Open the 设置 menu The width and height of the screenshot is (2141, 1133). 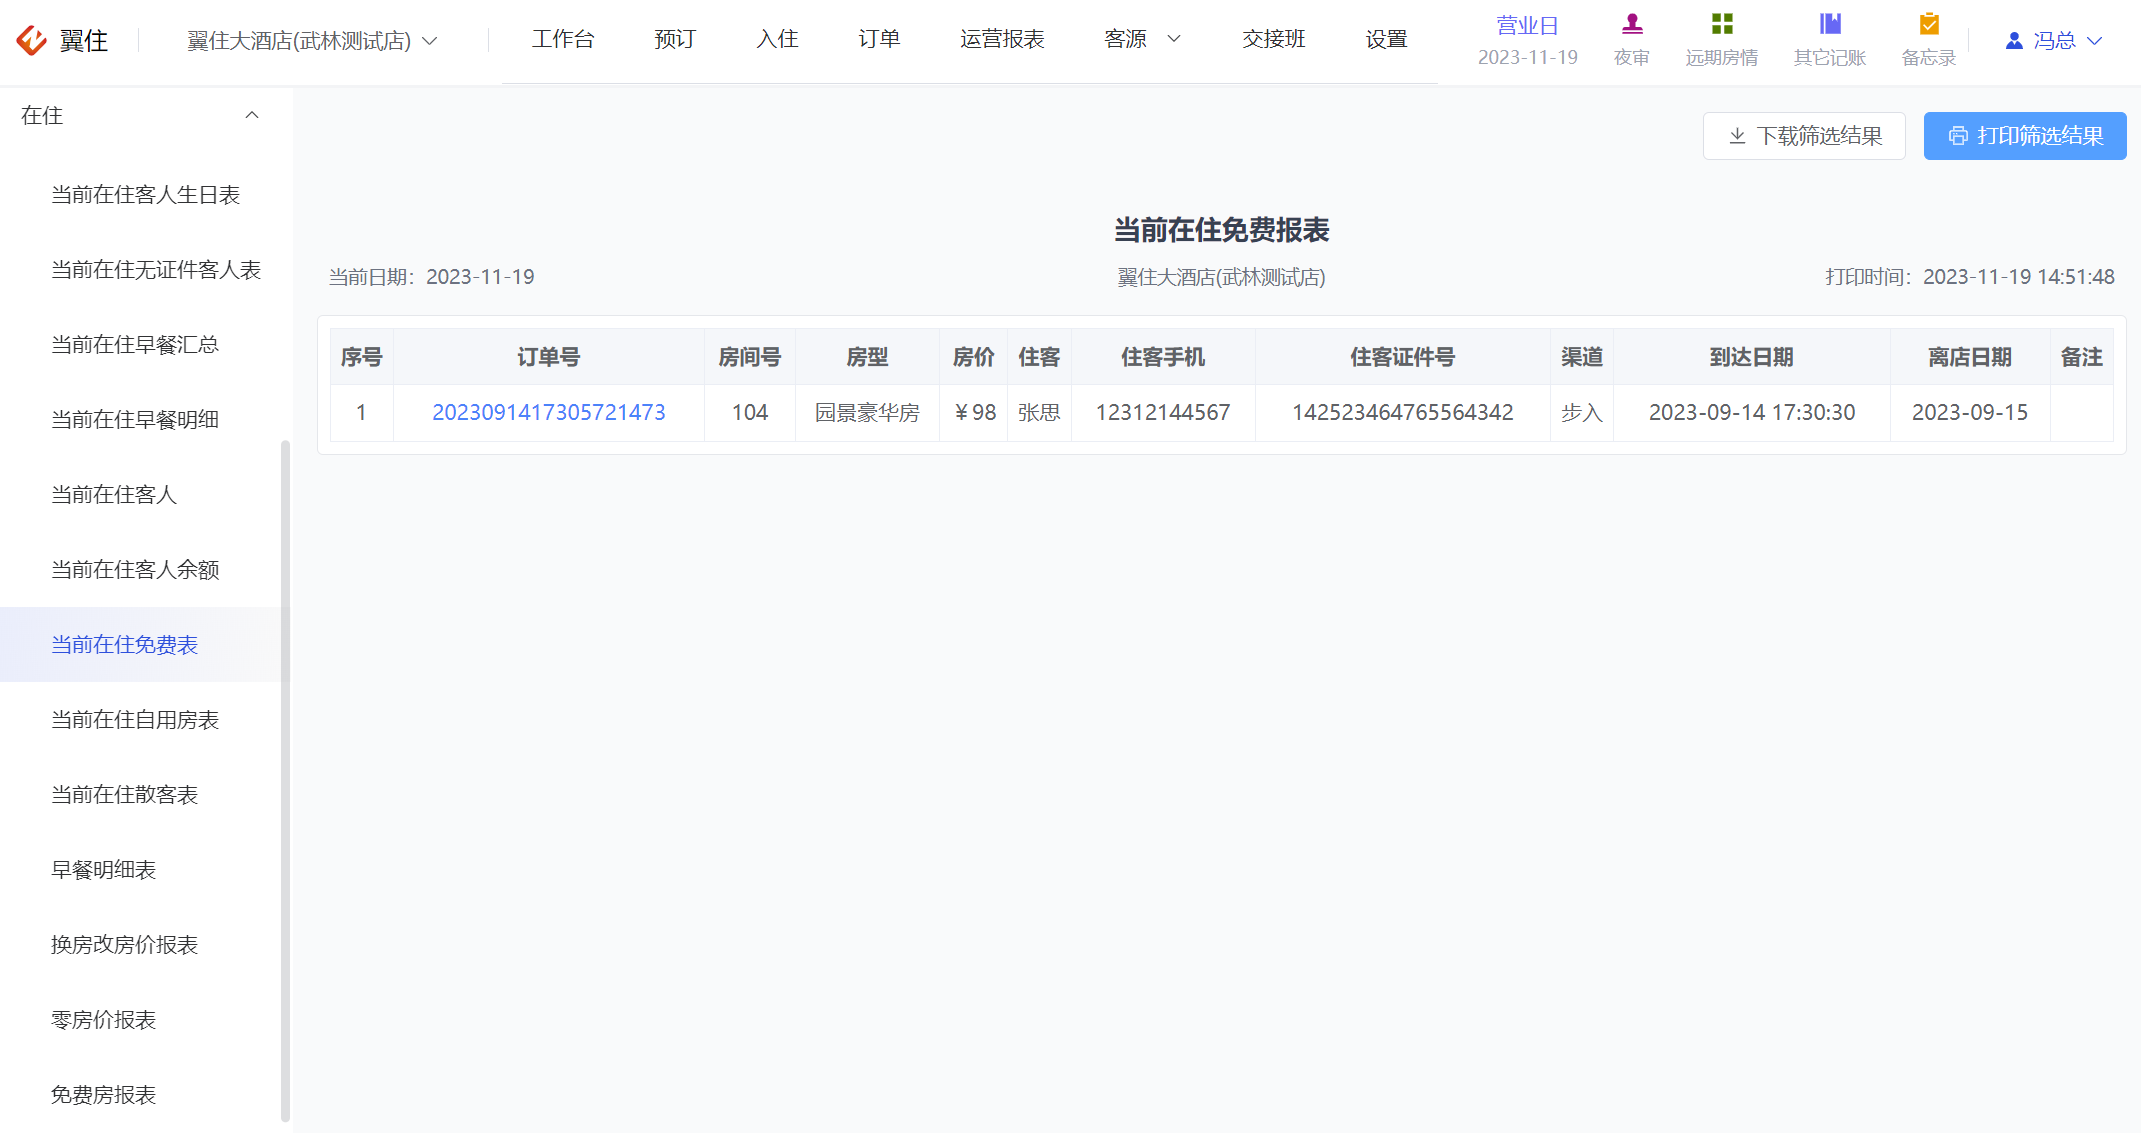tap(1386, 39)
